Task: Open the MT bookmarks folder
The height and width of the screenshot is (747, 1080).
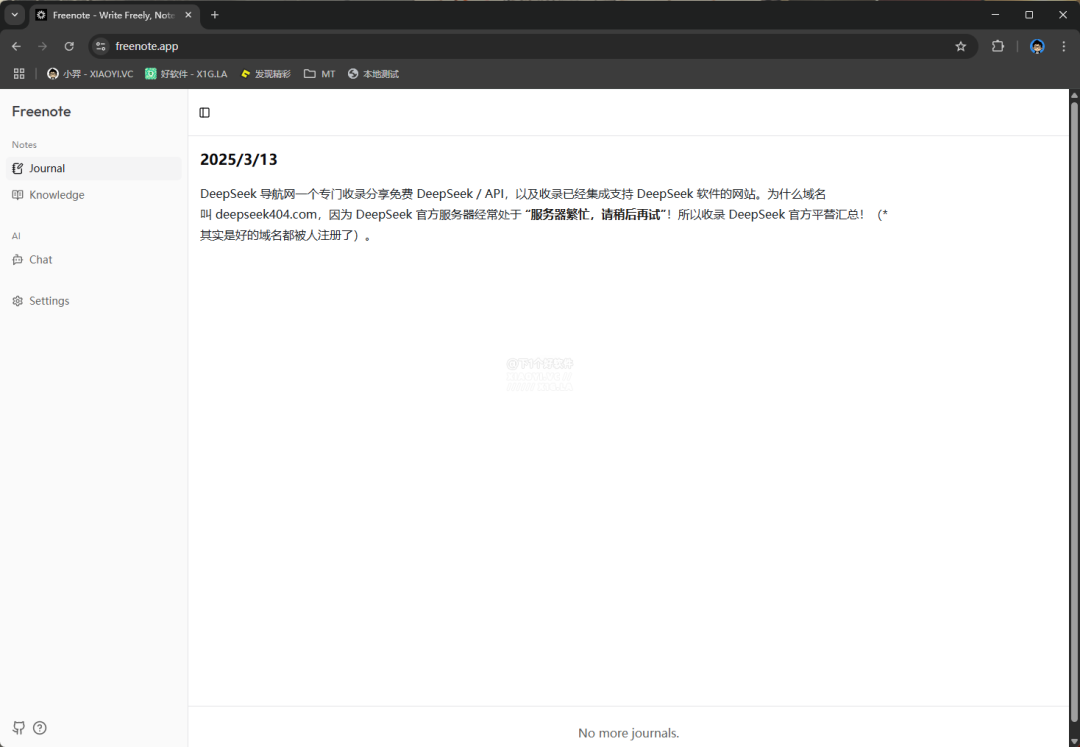Action: click(x=320, y=74)
